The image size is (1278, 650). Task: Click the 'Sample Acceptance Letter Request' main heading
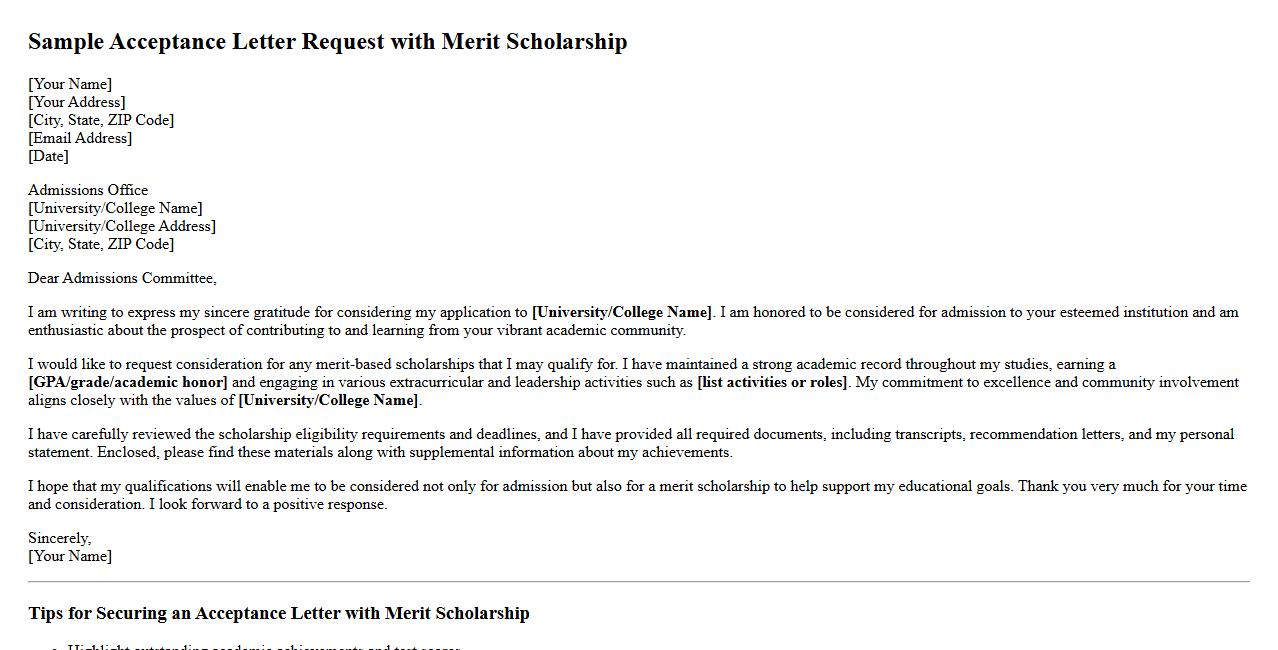coord(327,42)
